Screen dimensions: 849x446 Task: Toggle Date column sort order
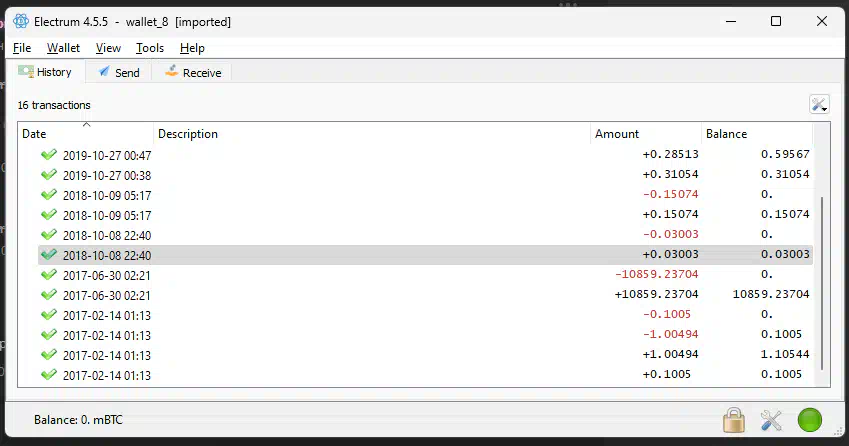coord(86,134)
